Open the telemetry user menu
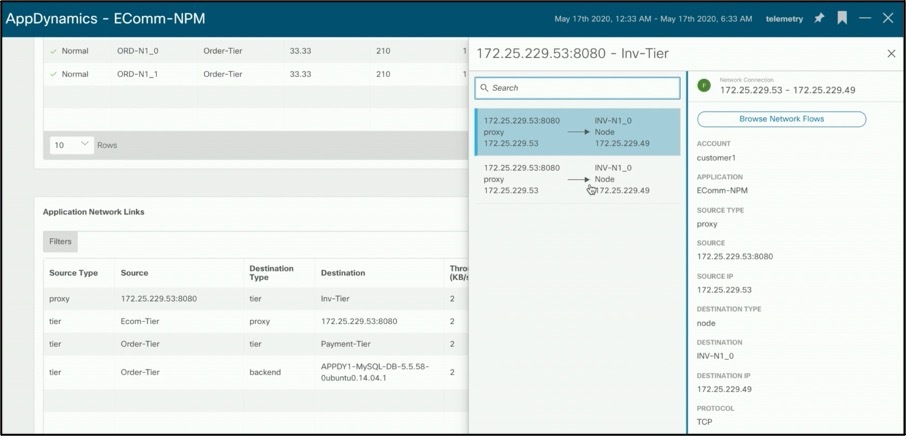Image resolution: width=906 pixels, height=436 pixels. [x=784, y=19]
